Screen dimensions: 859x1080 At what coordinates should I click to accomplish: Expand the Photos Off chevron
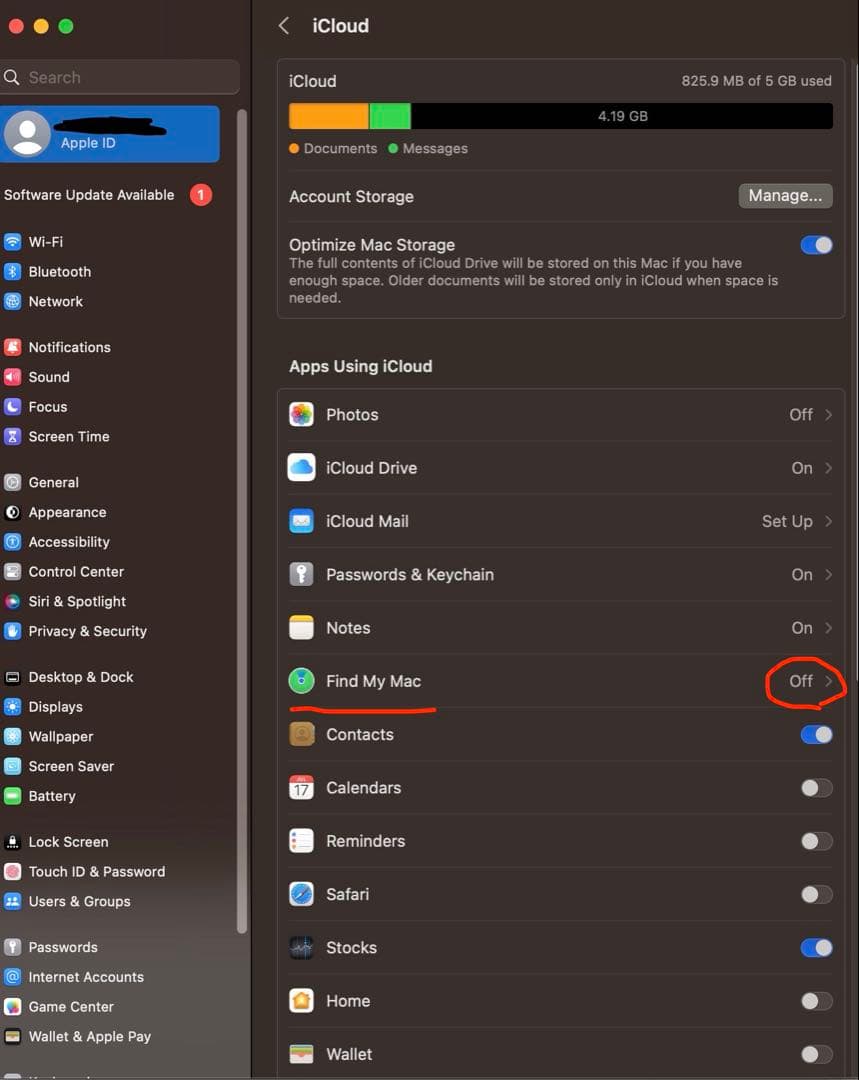828,415
